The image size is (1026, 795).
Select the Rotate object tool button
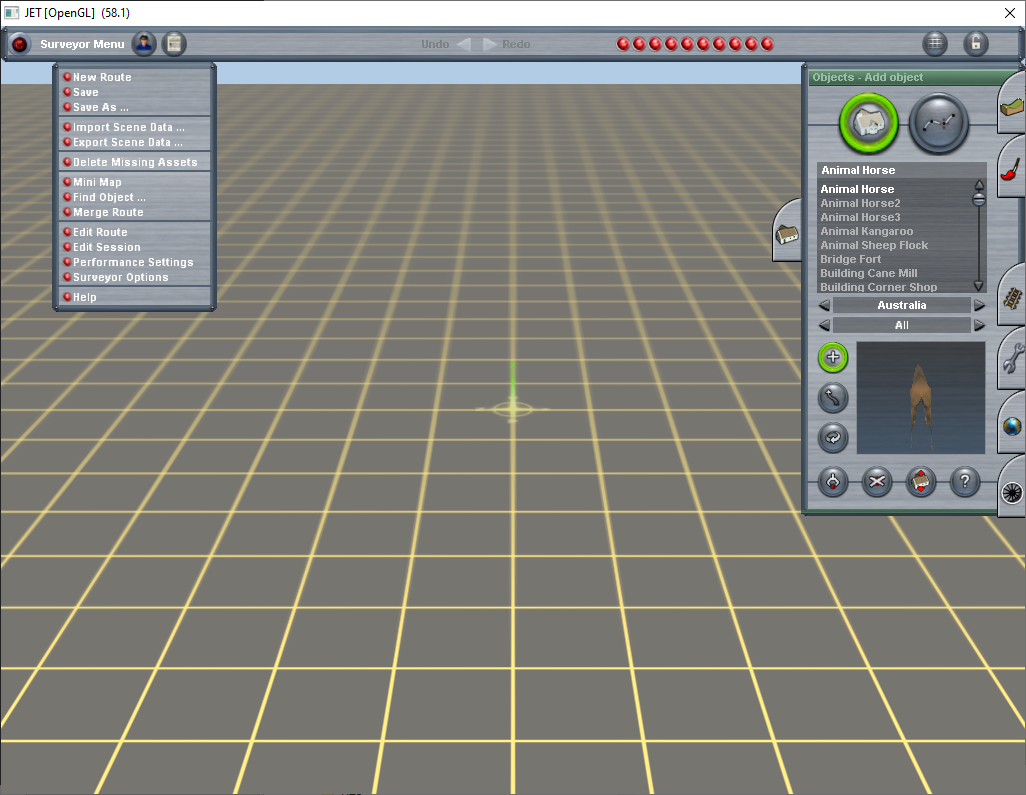[x=833, y=438]
